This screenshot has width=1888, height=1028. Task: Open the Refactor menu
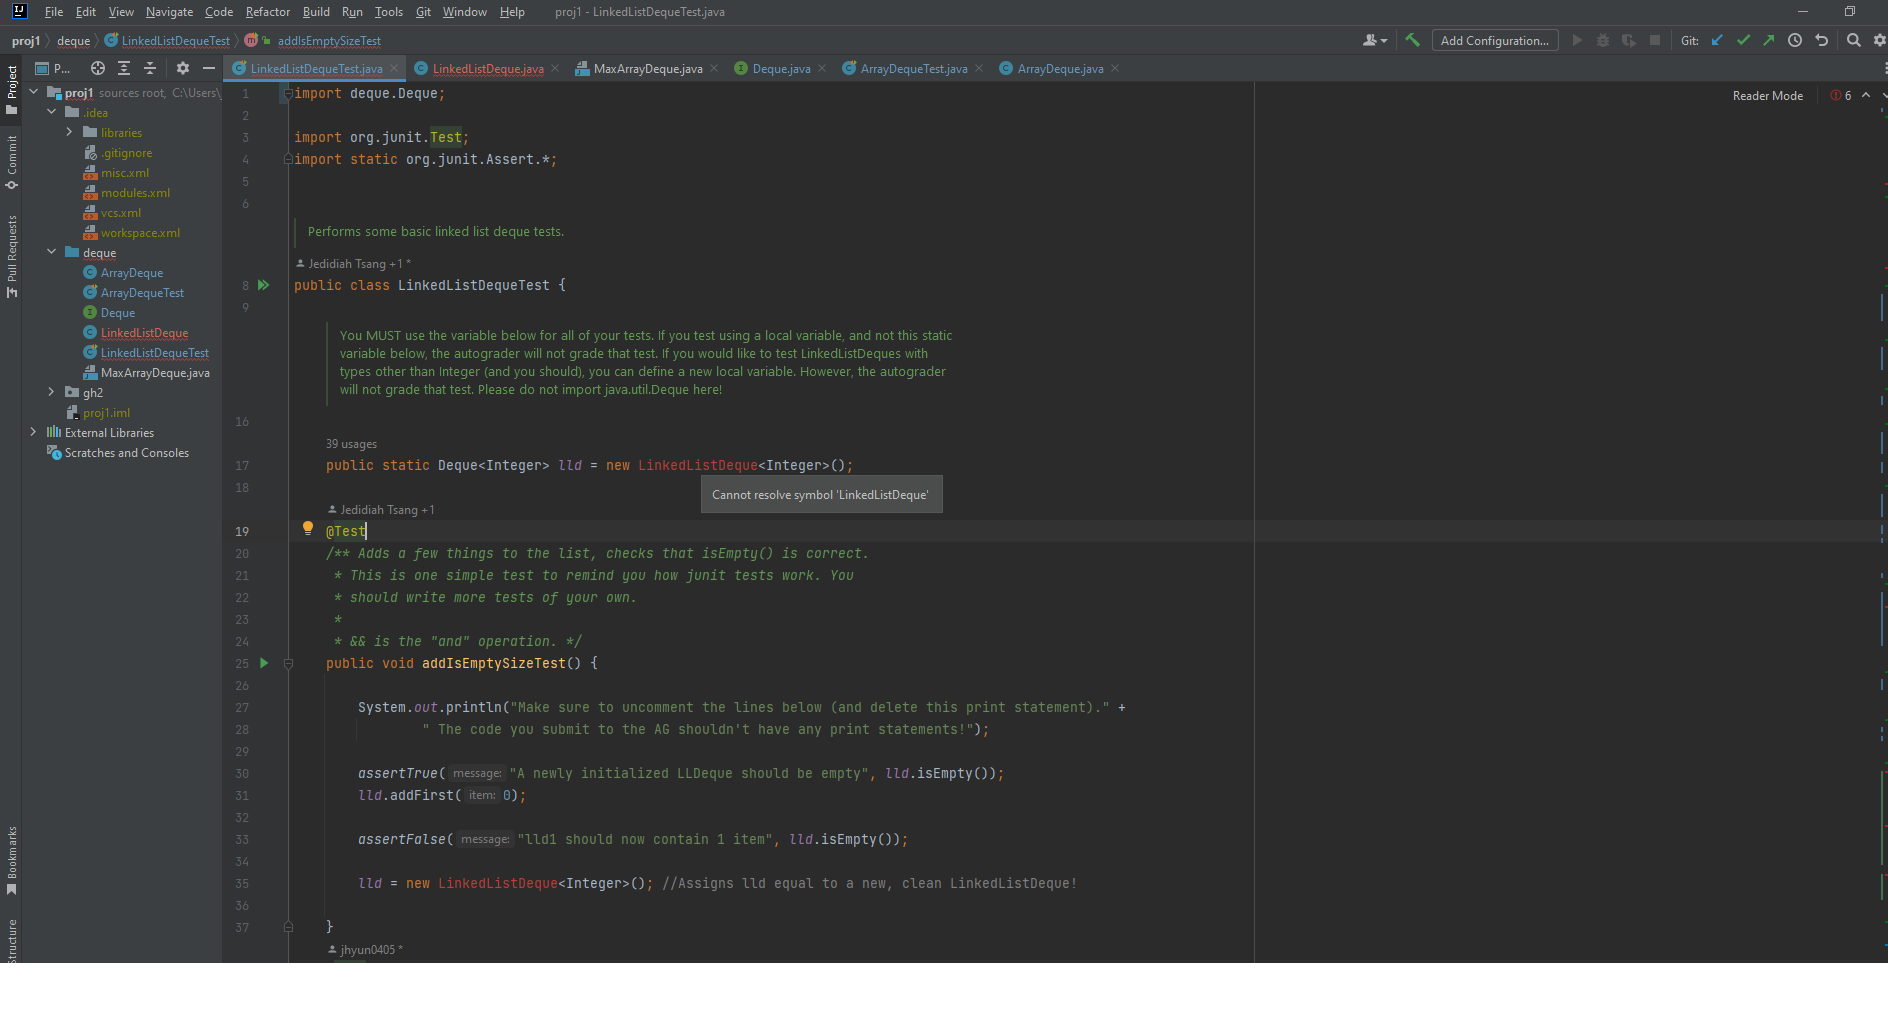267,12
